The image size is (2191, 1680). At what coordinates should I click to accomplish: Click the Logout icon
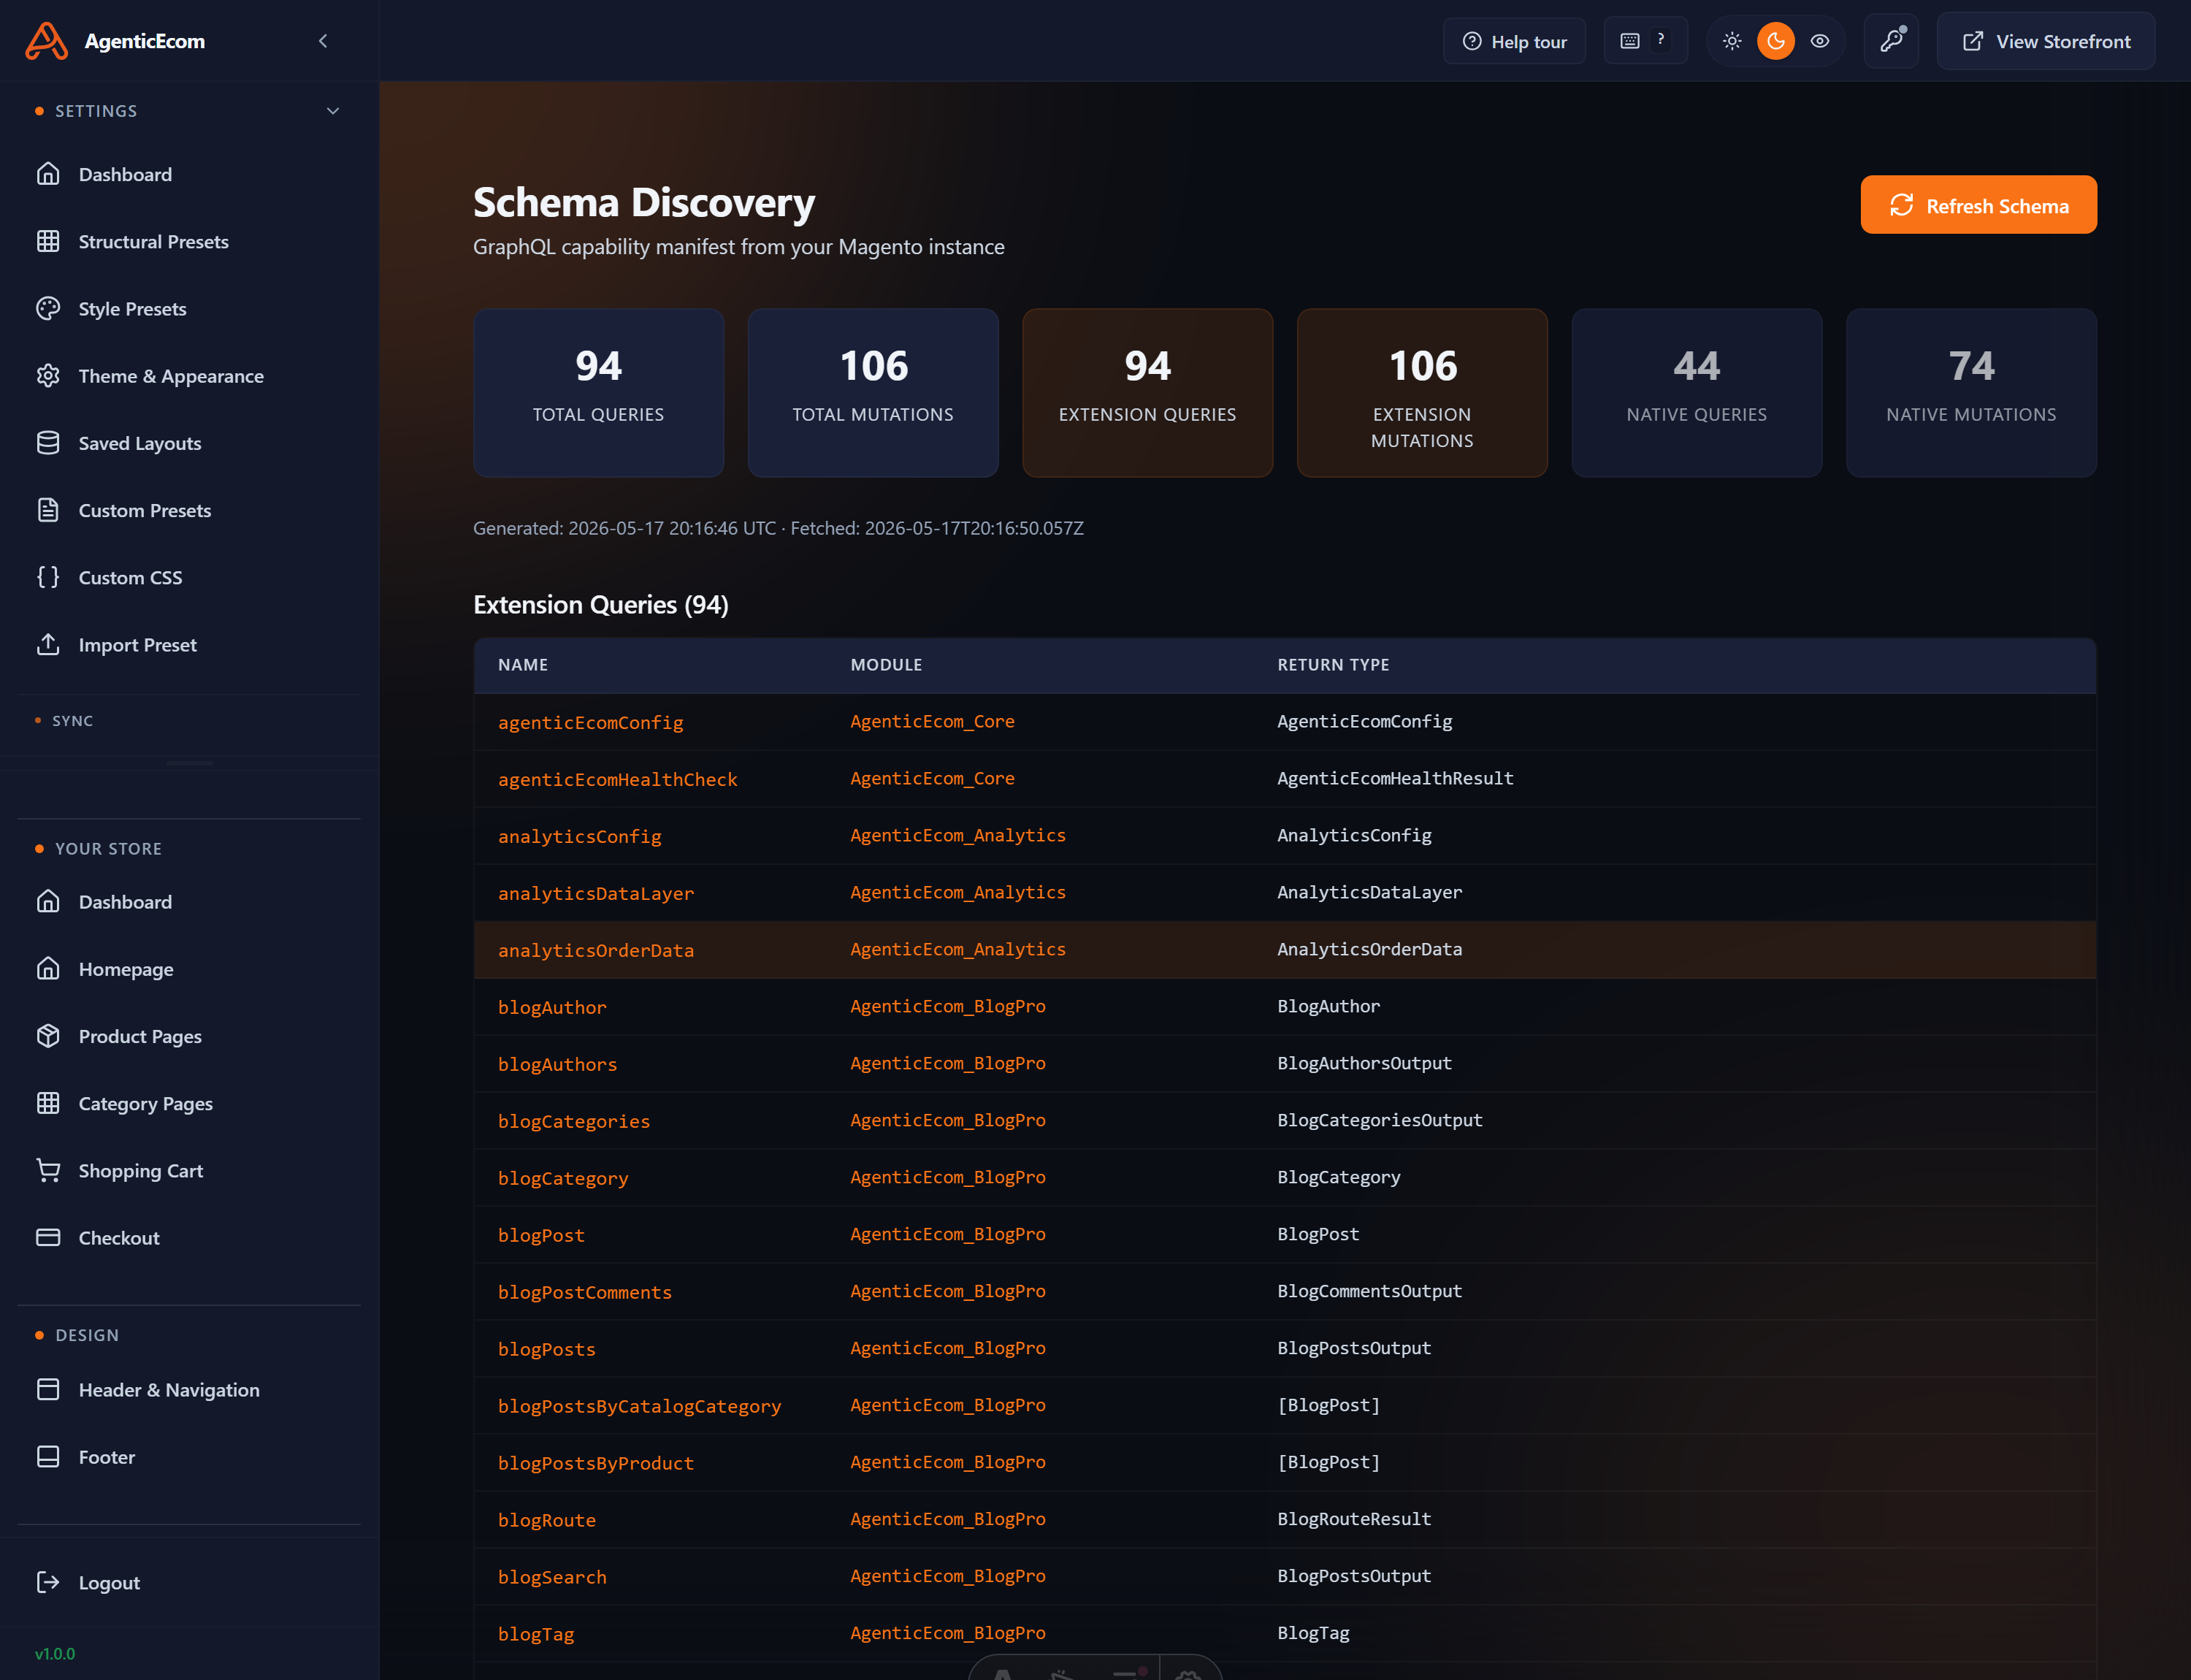[x=48, y=1582]
